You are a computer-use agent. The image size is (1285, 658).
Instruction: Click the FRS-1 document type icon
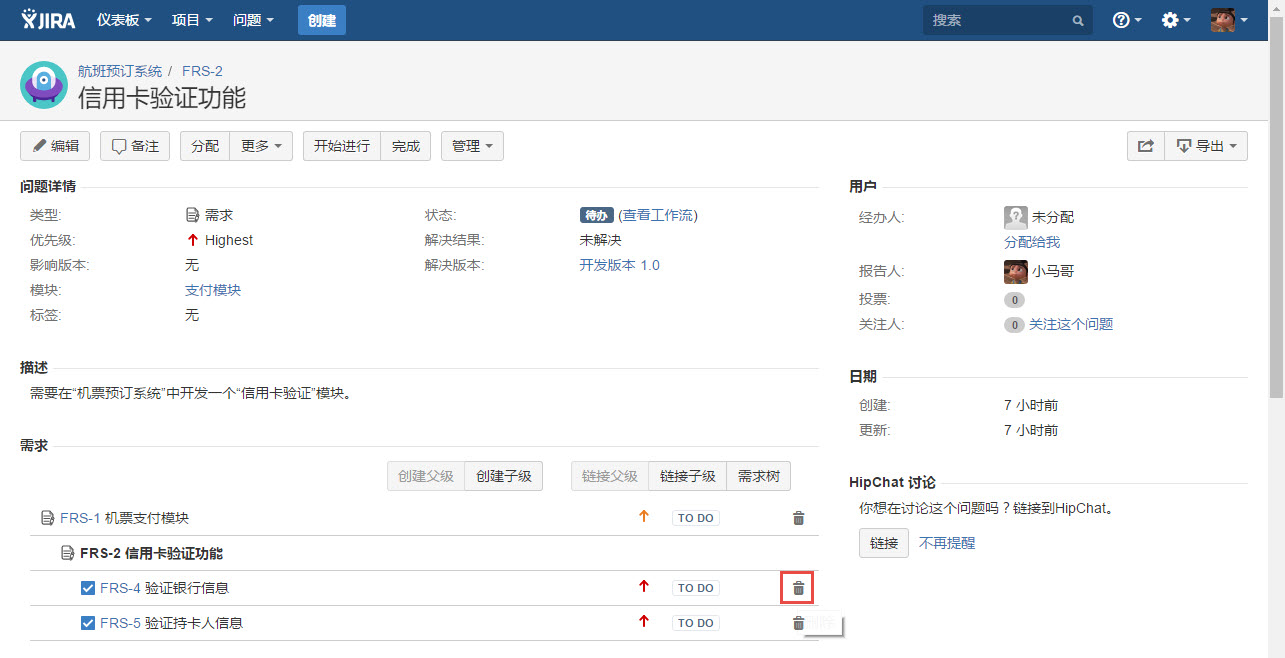pos(47,518)
